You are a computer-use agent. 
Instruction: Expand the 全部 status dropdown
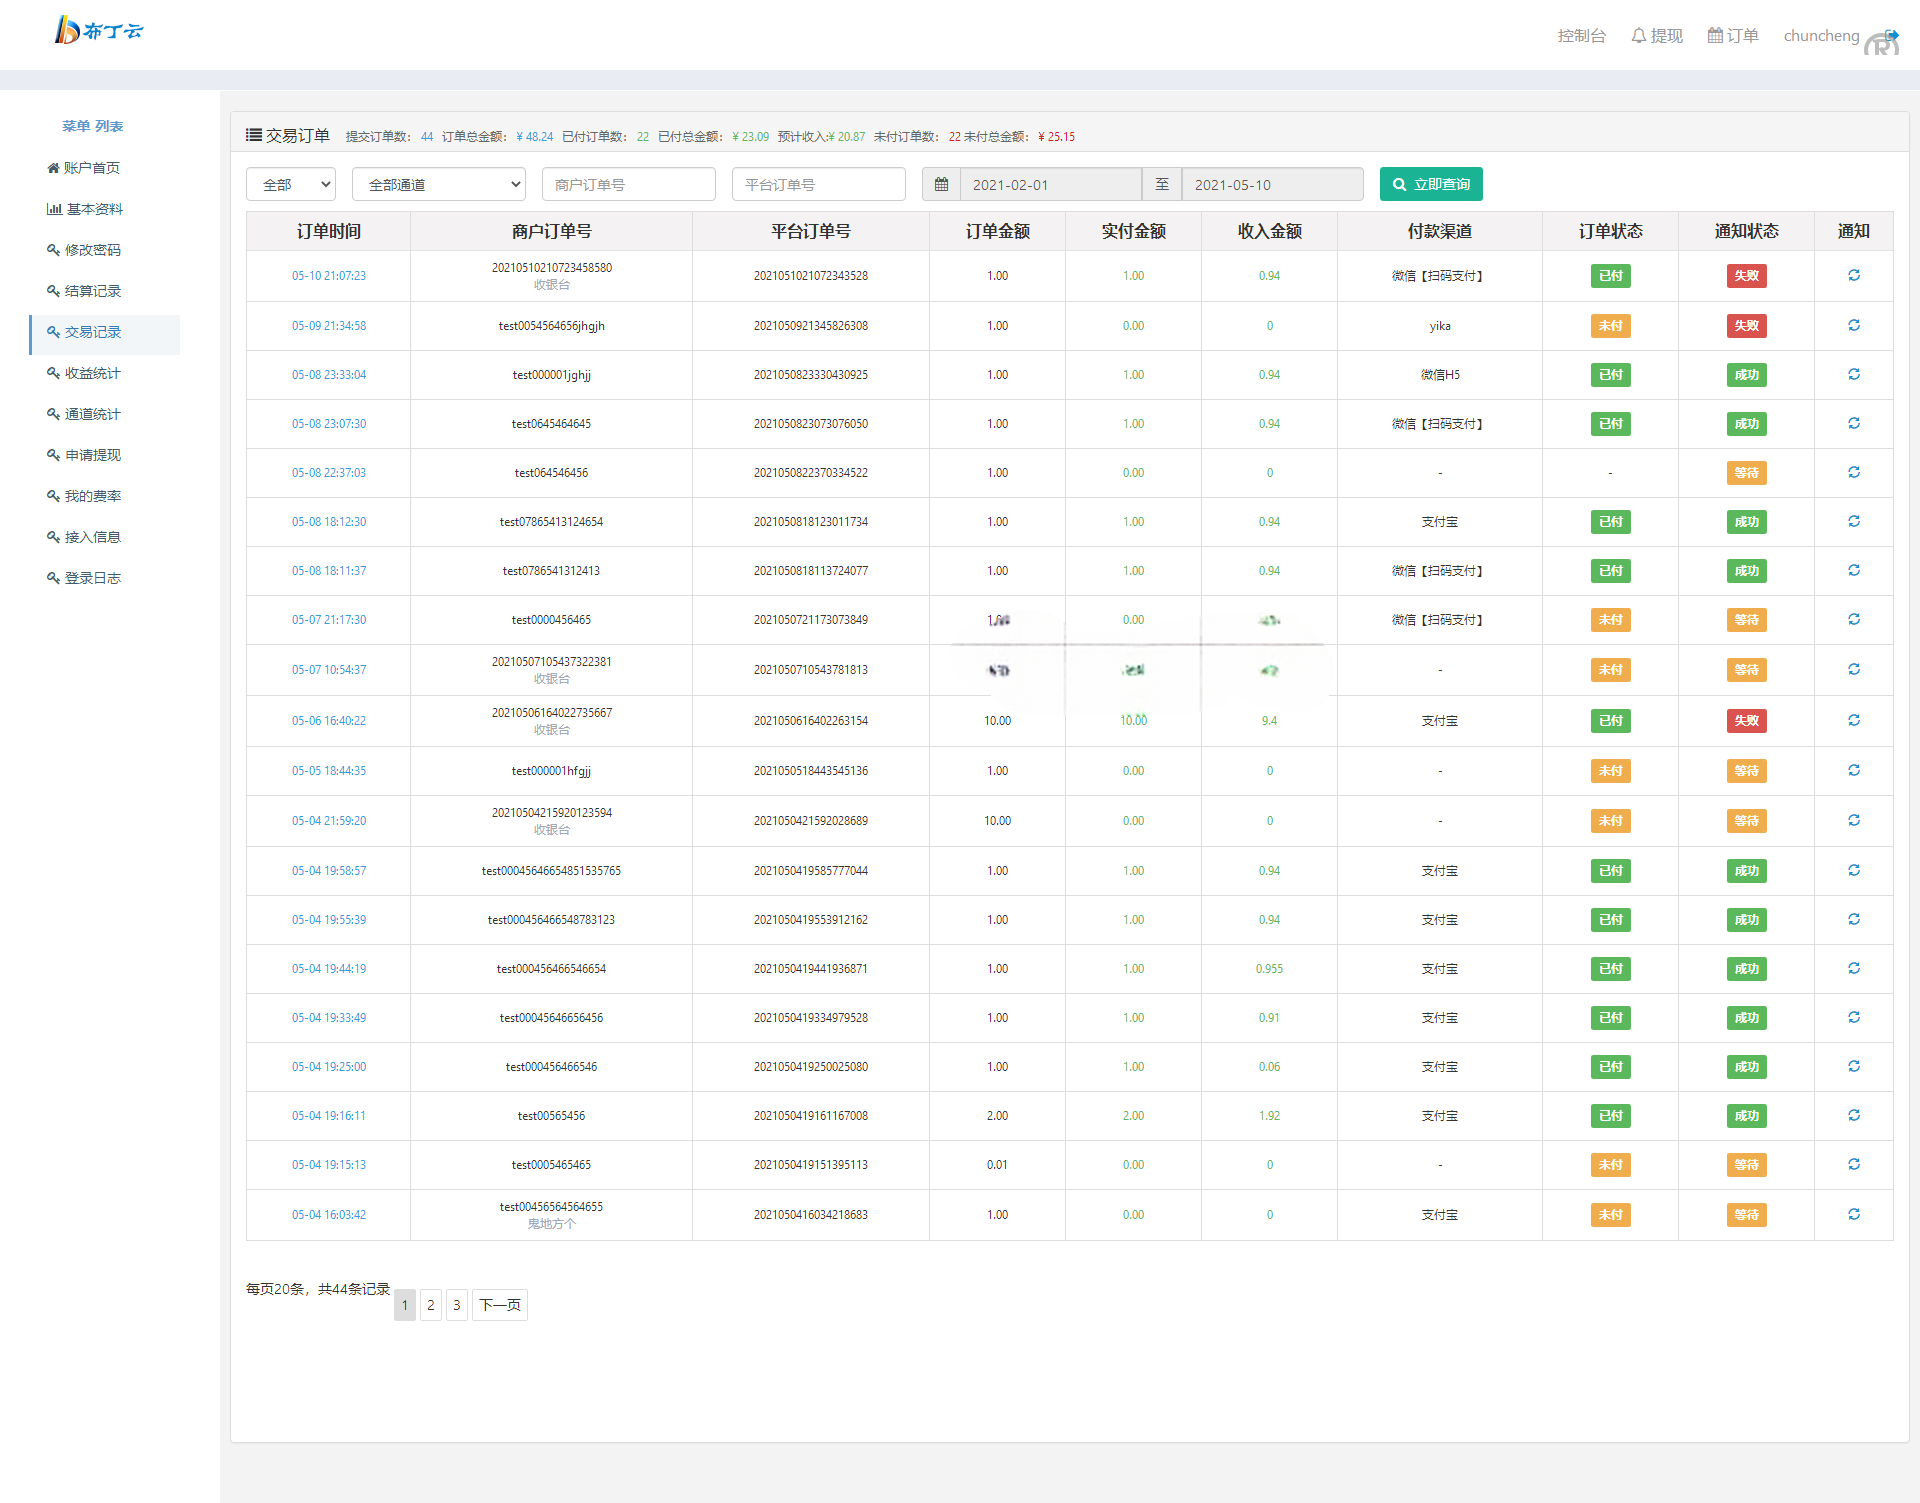[x=290, y=184]
